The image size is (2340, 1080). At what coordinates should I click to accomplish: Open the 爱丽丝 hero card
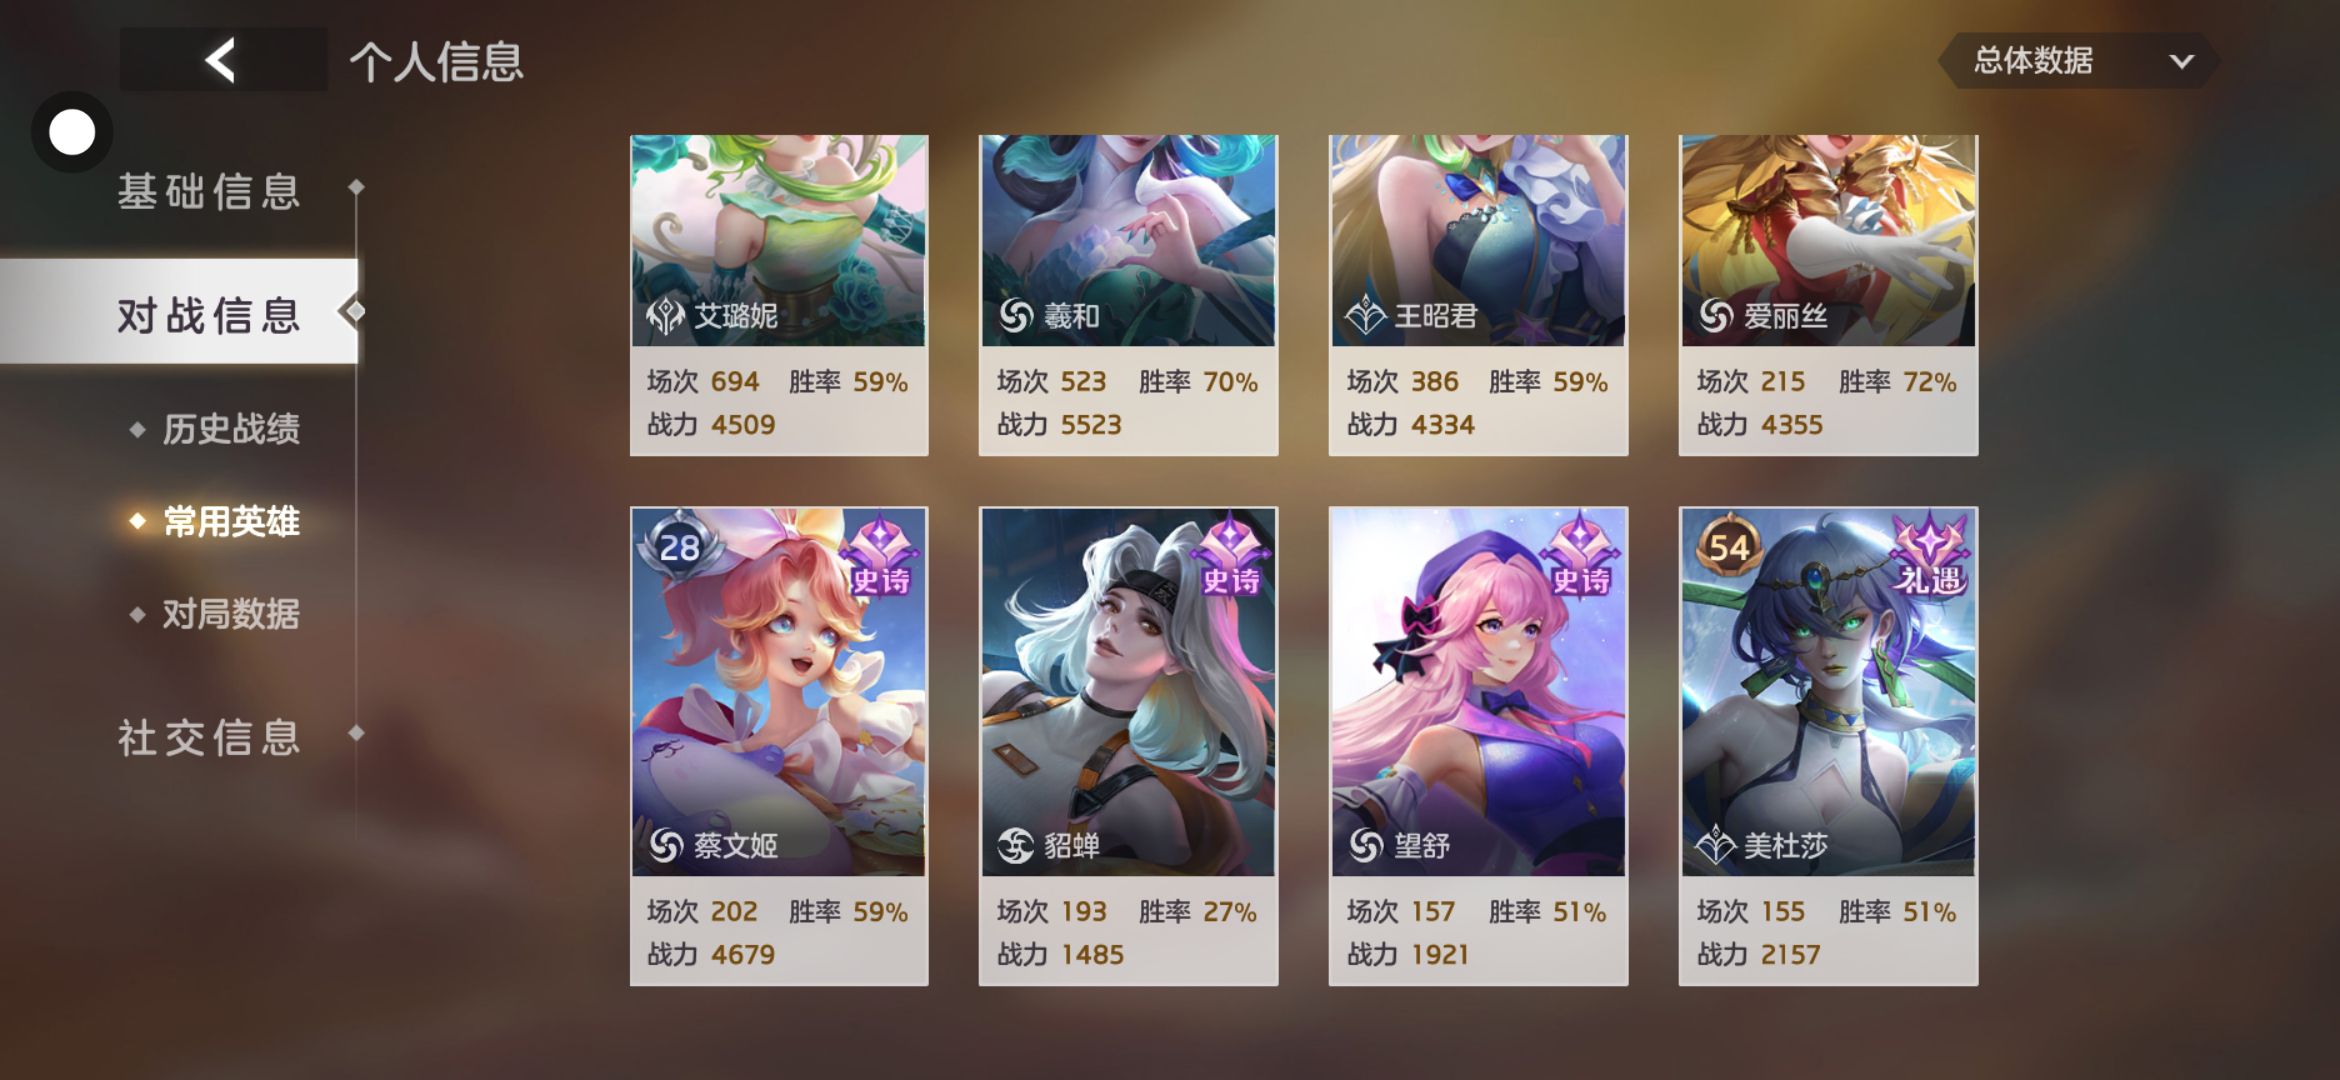pos(1828,295)
